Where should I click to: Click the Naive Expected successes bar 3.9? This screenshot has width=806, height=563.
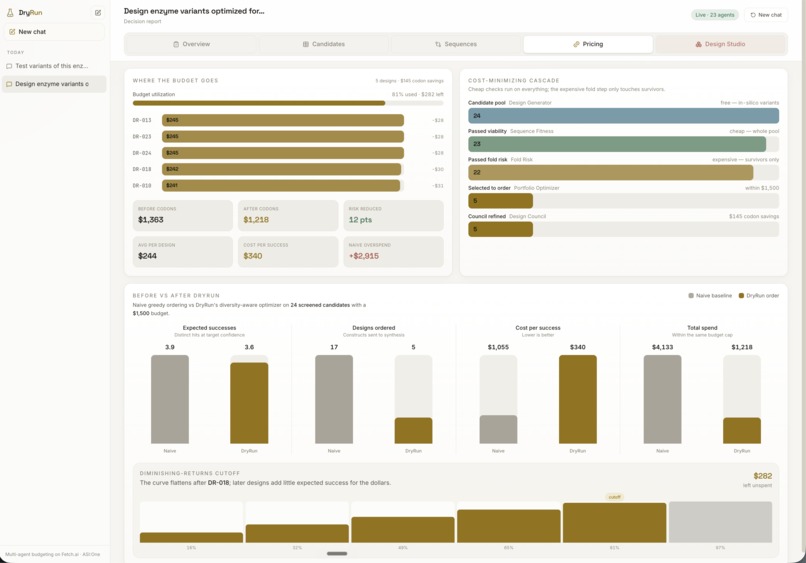[170, 399]
